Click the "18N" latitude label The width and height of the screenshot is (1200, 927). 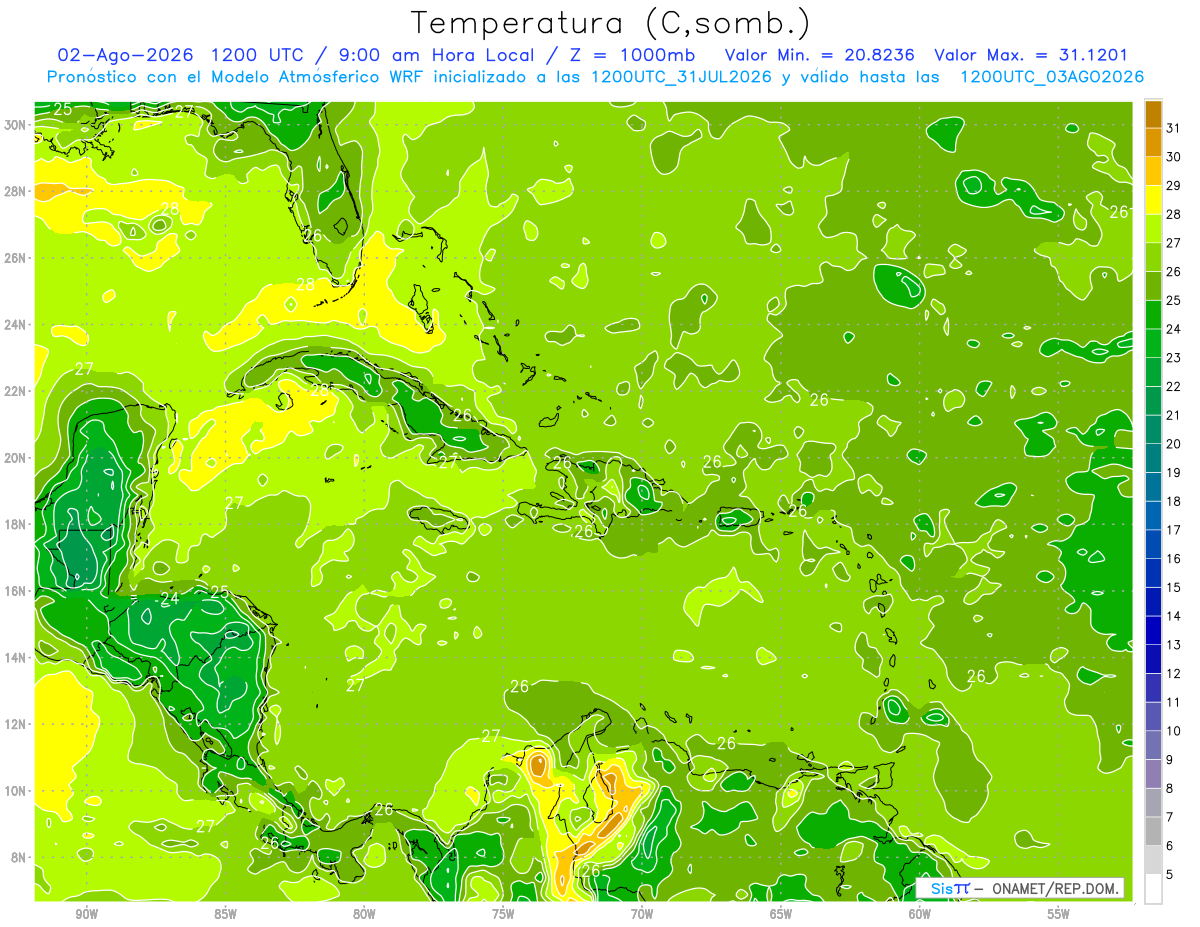coord(16,524)
